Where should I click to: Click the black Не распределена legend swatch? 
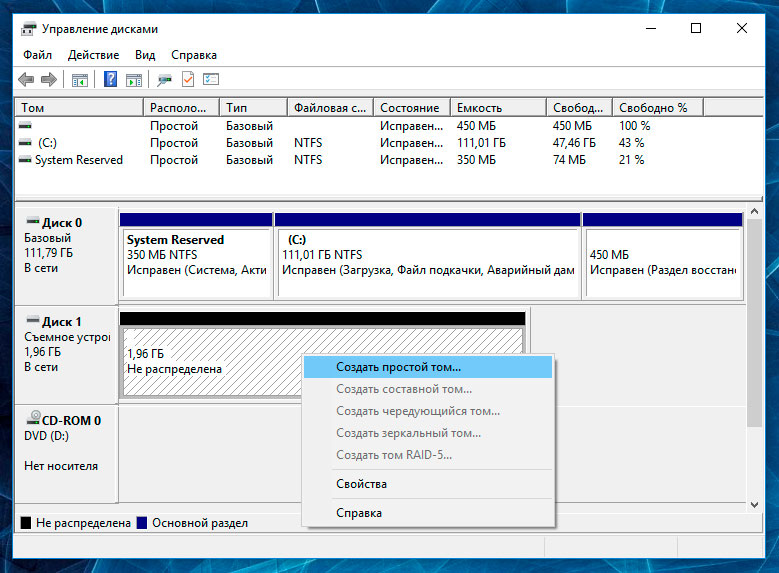pos(25,523)
